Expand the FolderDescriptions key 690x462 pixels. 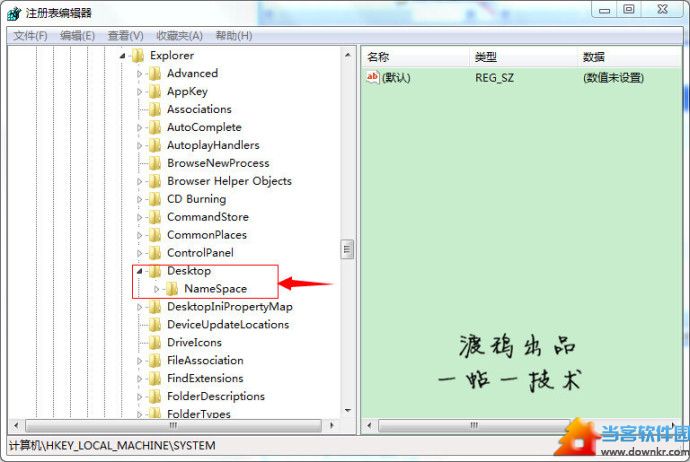coord(139,396)
